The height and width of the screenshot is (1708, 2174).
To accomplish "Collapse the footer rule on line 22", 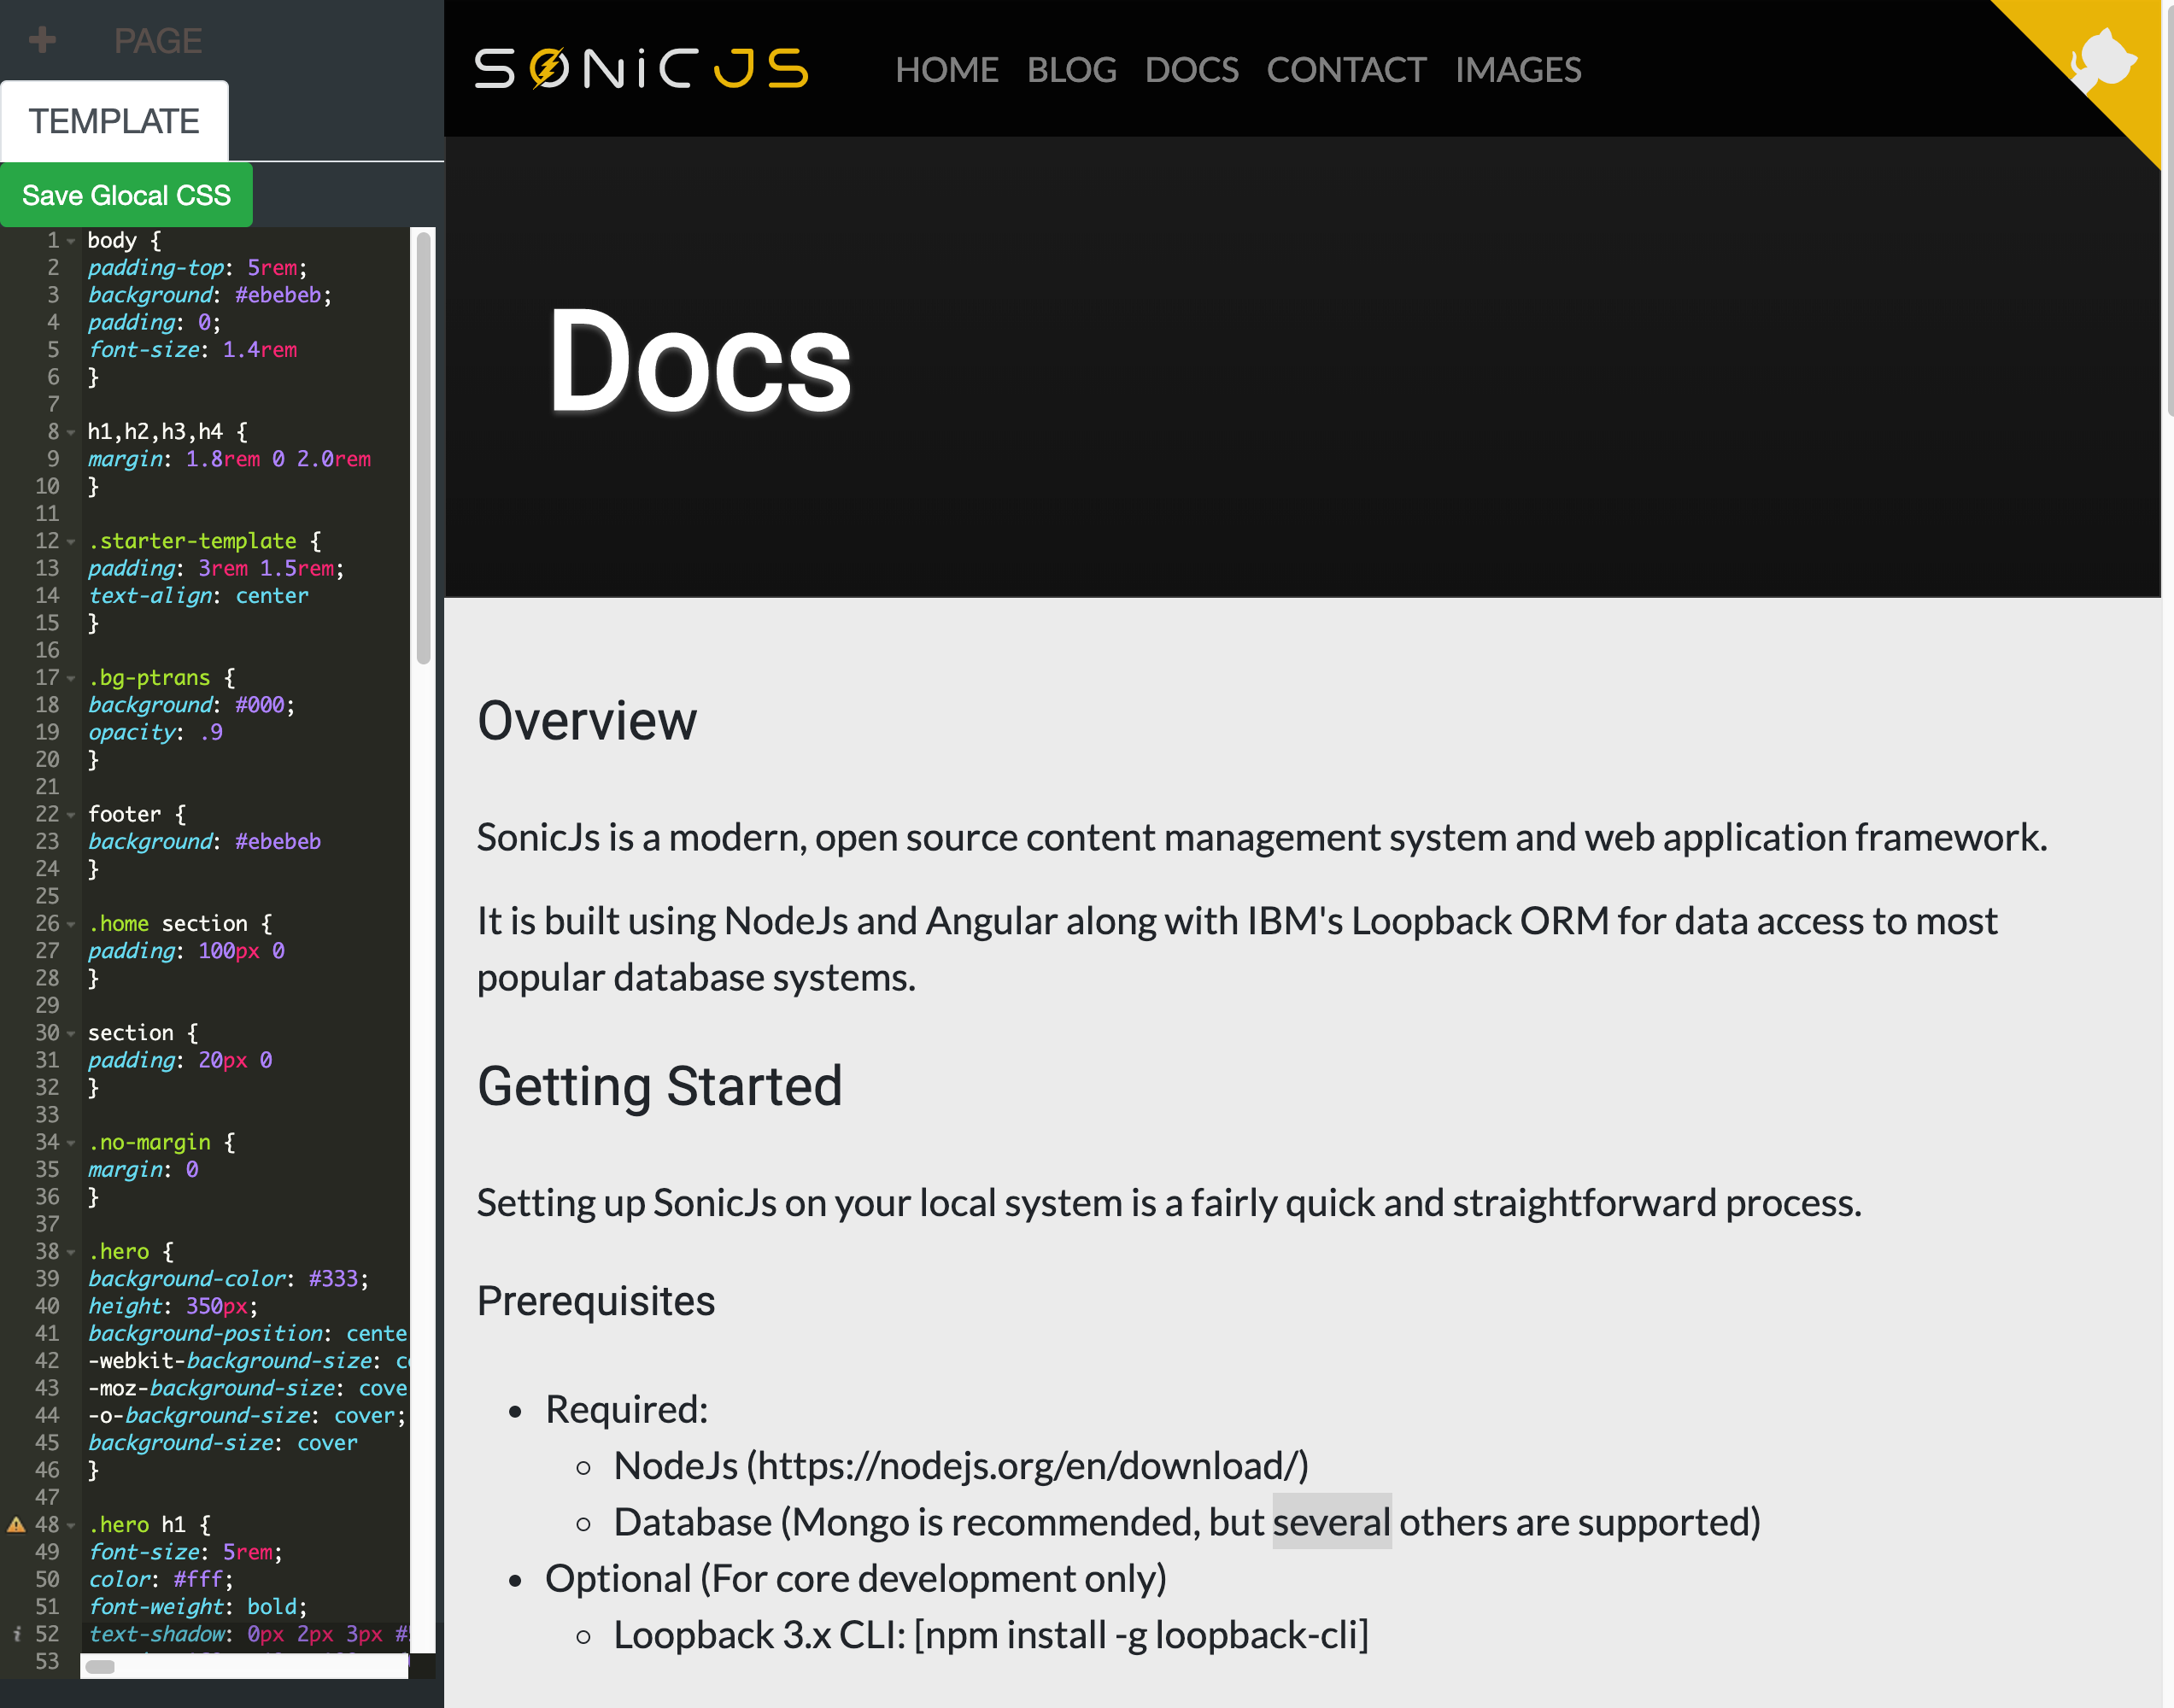I will [x=71, y=815].
